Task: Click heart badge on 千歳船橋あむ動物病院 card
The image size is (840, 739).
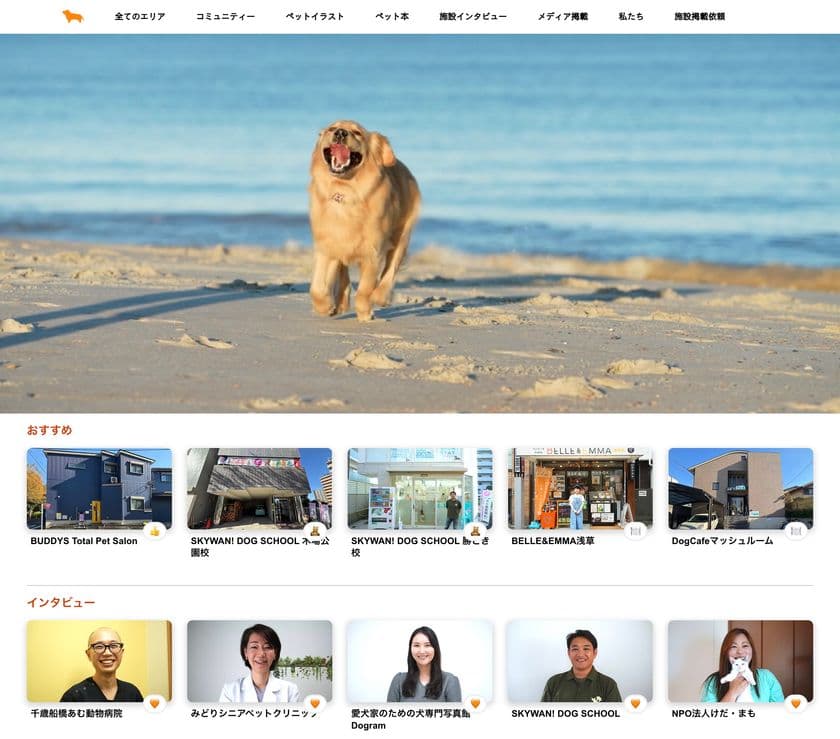Action: point(155,704)
